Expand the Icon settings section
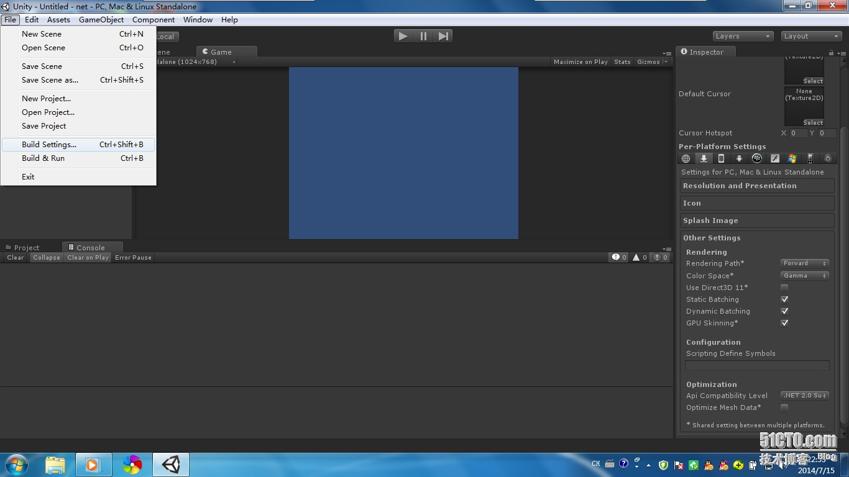This screenshot has width=849, height=477. coord(757,203)
